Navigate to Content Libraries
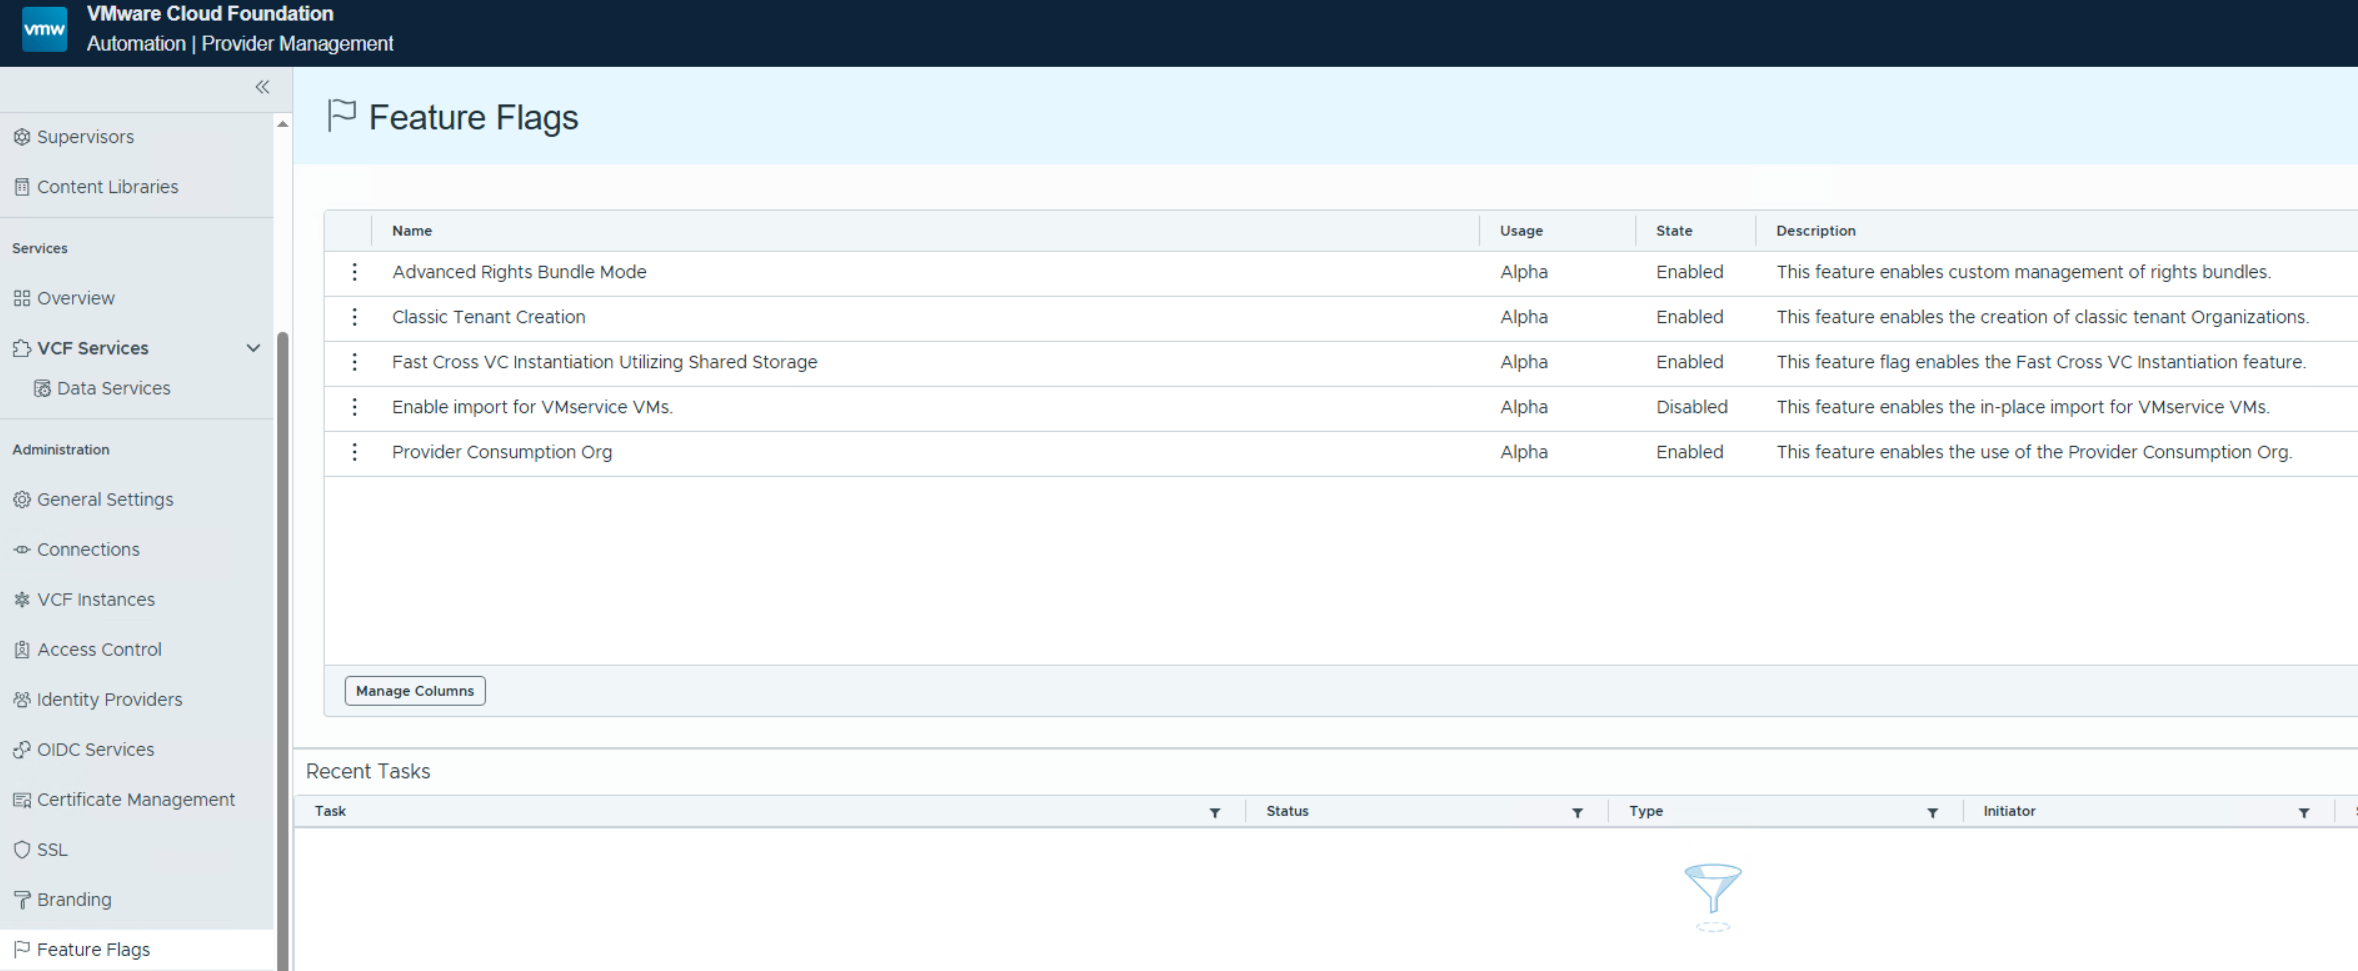Screen dimensions: 2358x971 click(107, 187)
